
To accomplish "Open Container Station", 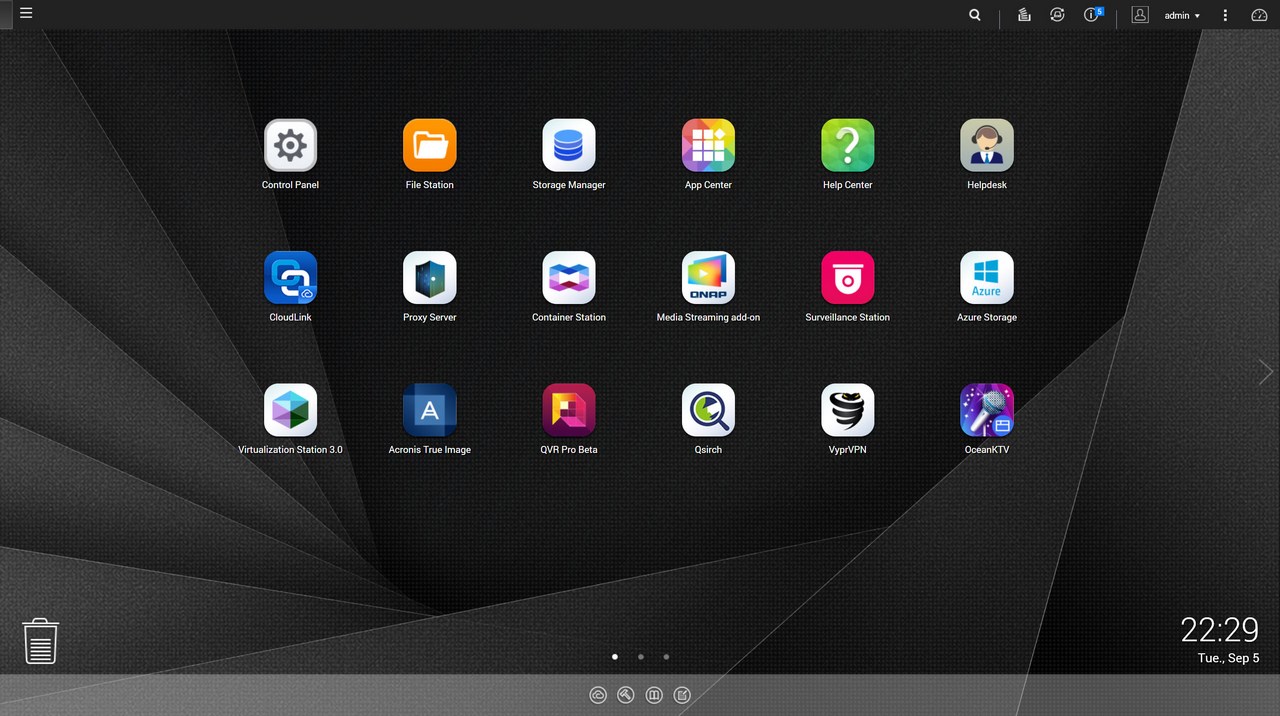I will [569, 278].
